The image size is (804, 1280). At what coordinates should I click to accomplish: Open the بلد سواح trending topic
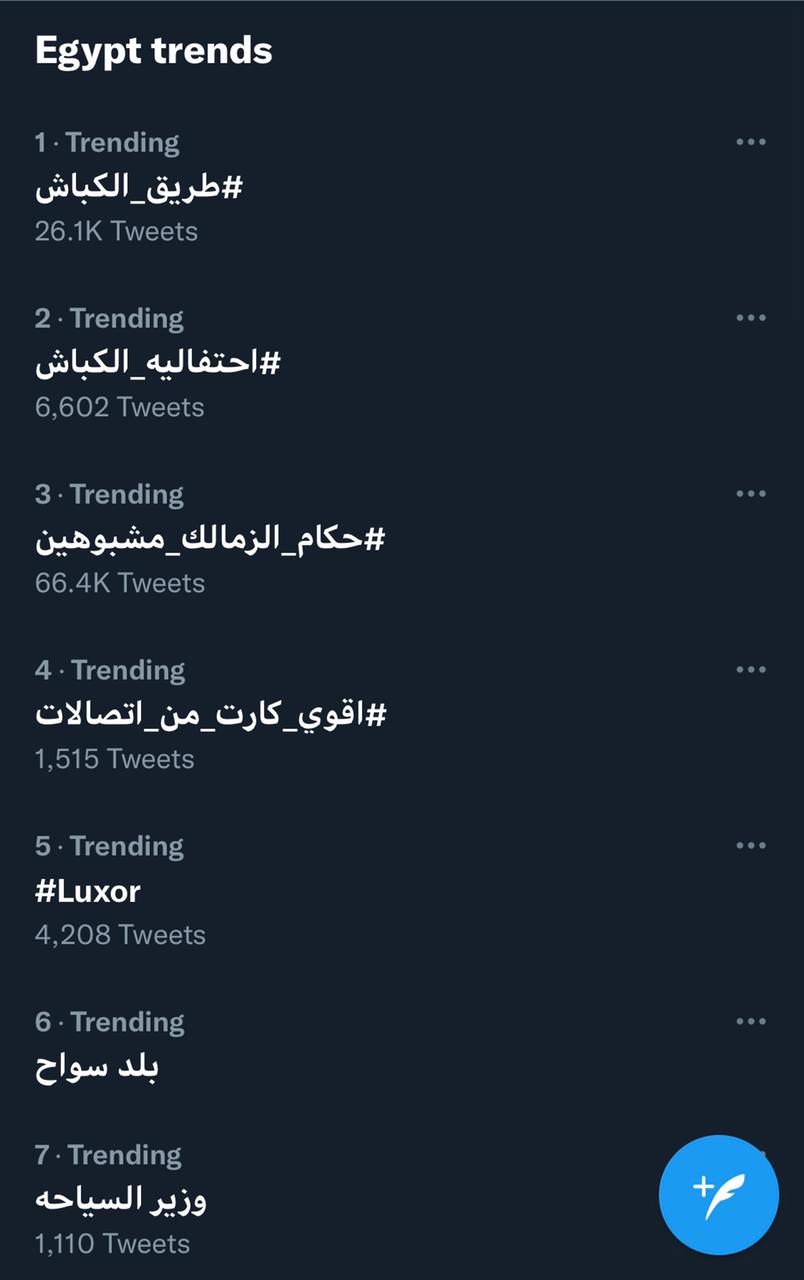[97, 1067]
